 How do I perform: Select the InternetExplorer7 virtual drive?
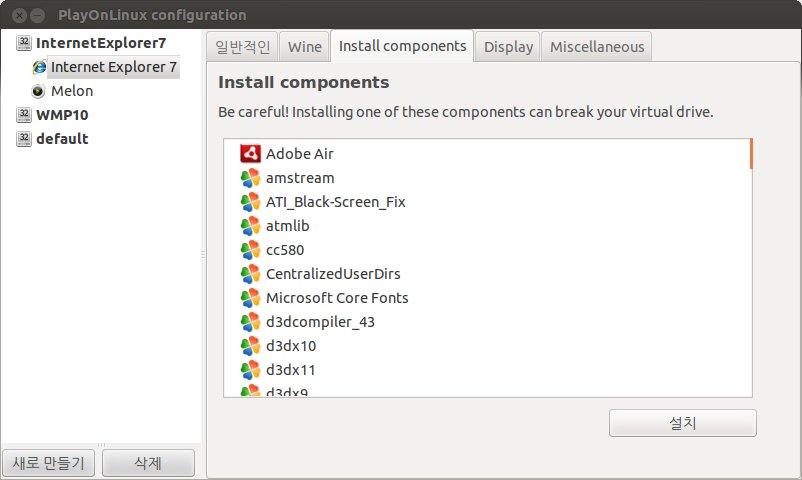101,43
